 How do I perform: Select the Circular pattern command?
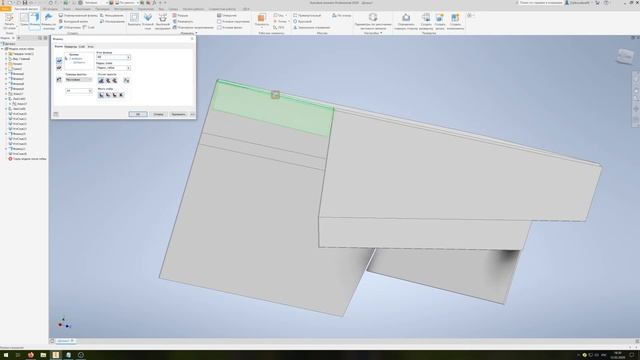coord(302,21)
